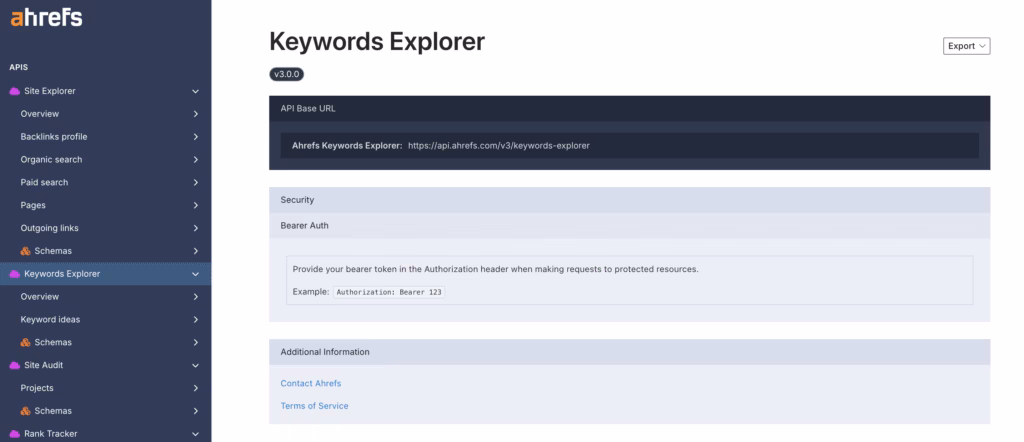
Task: Expand the Backlinks profile chevron
Action: tap(196, 137)
